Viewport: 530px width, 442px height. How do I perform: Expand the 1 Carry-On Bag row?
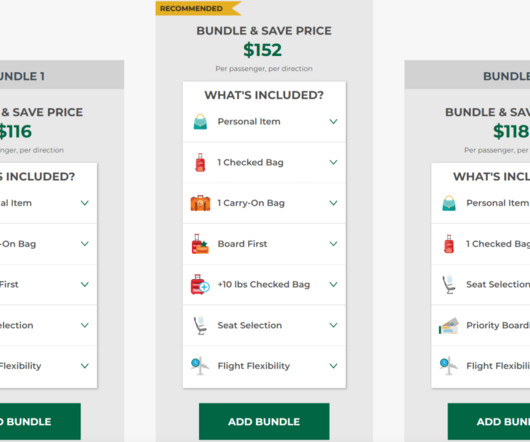[x=264, y=203]
